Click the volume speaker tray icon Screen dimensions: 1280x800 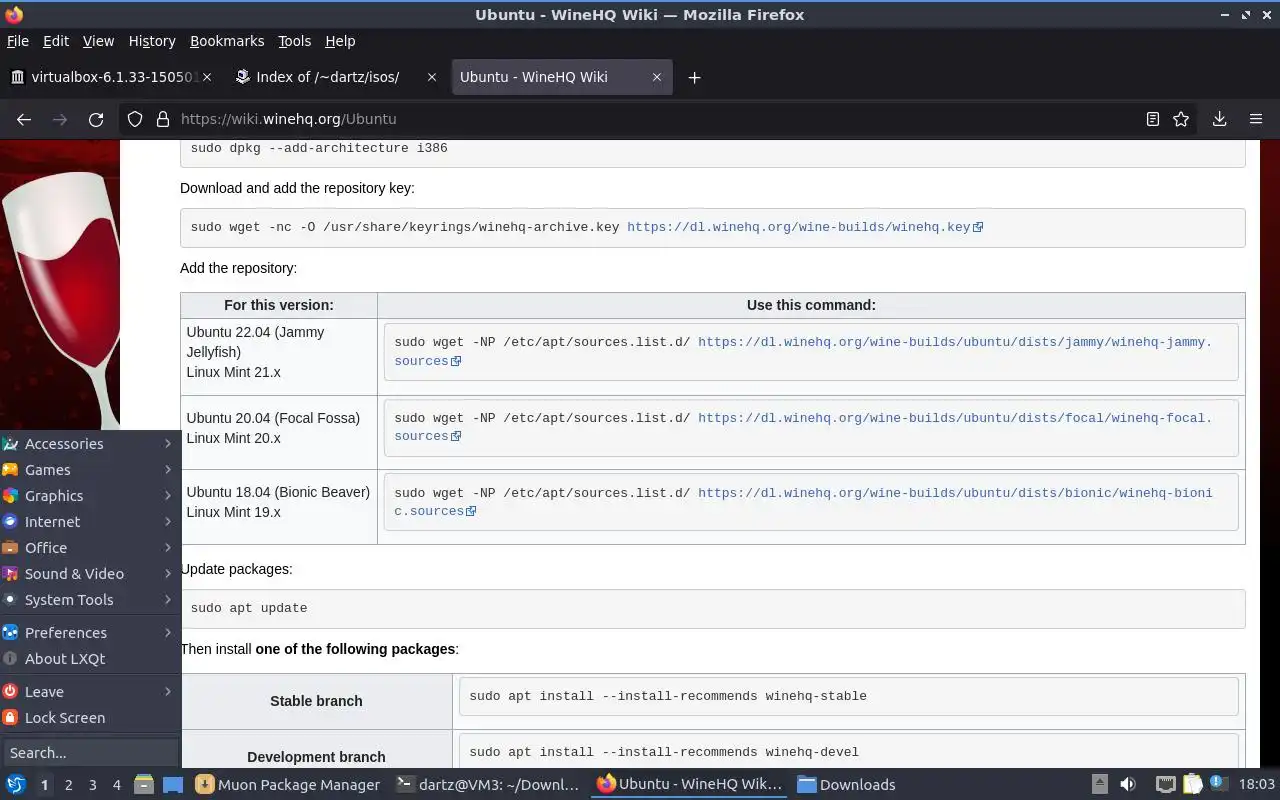[1127, 784]
